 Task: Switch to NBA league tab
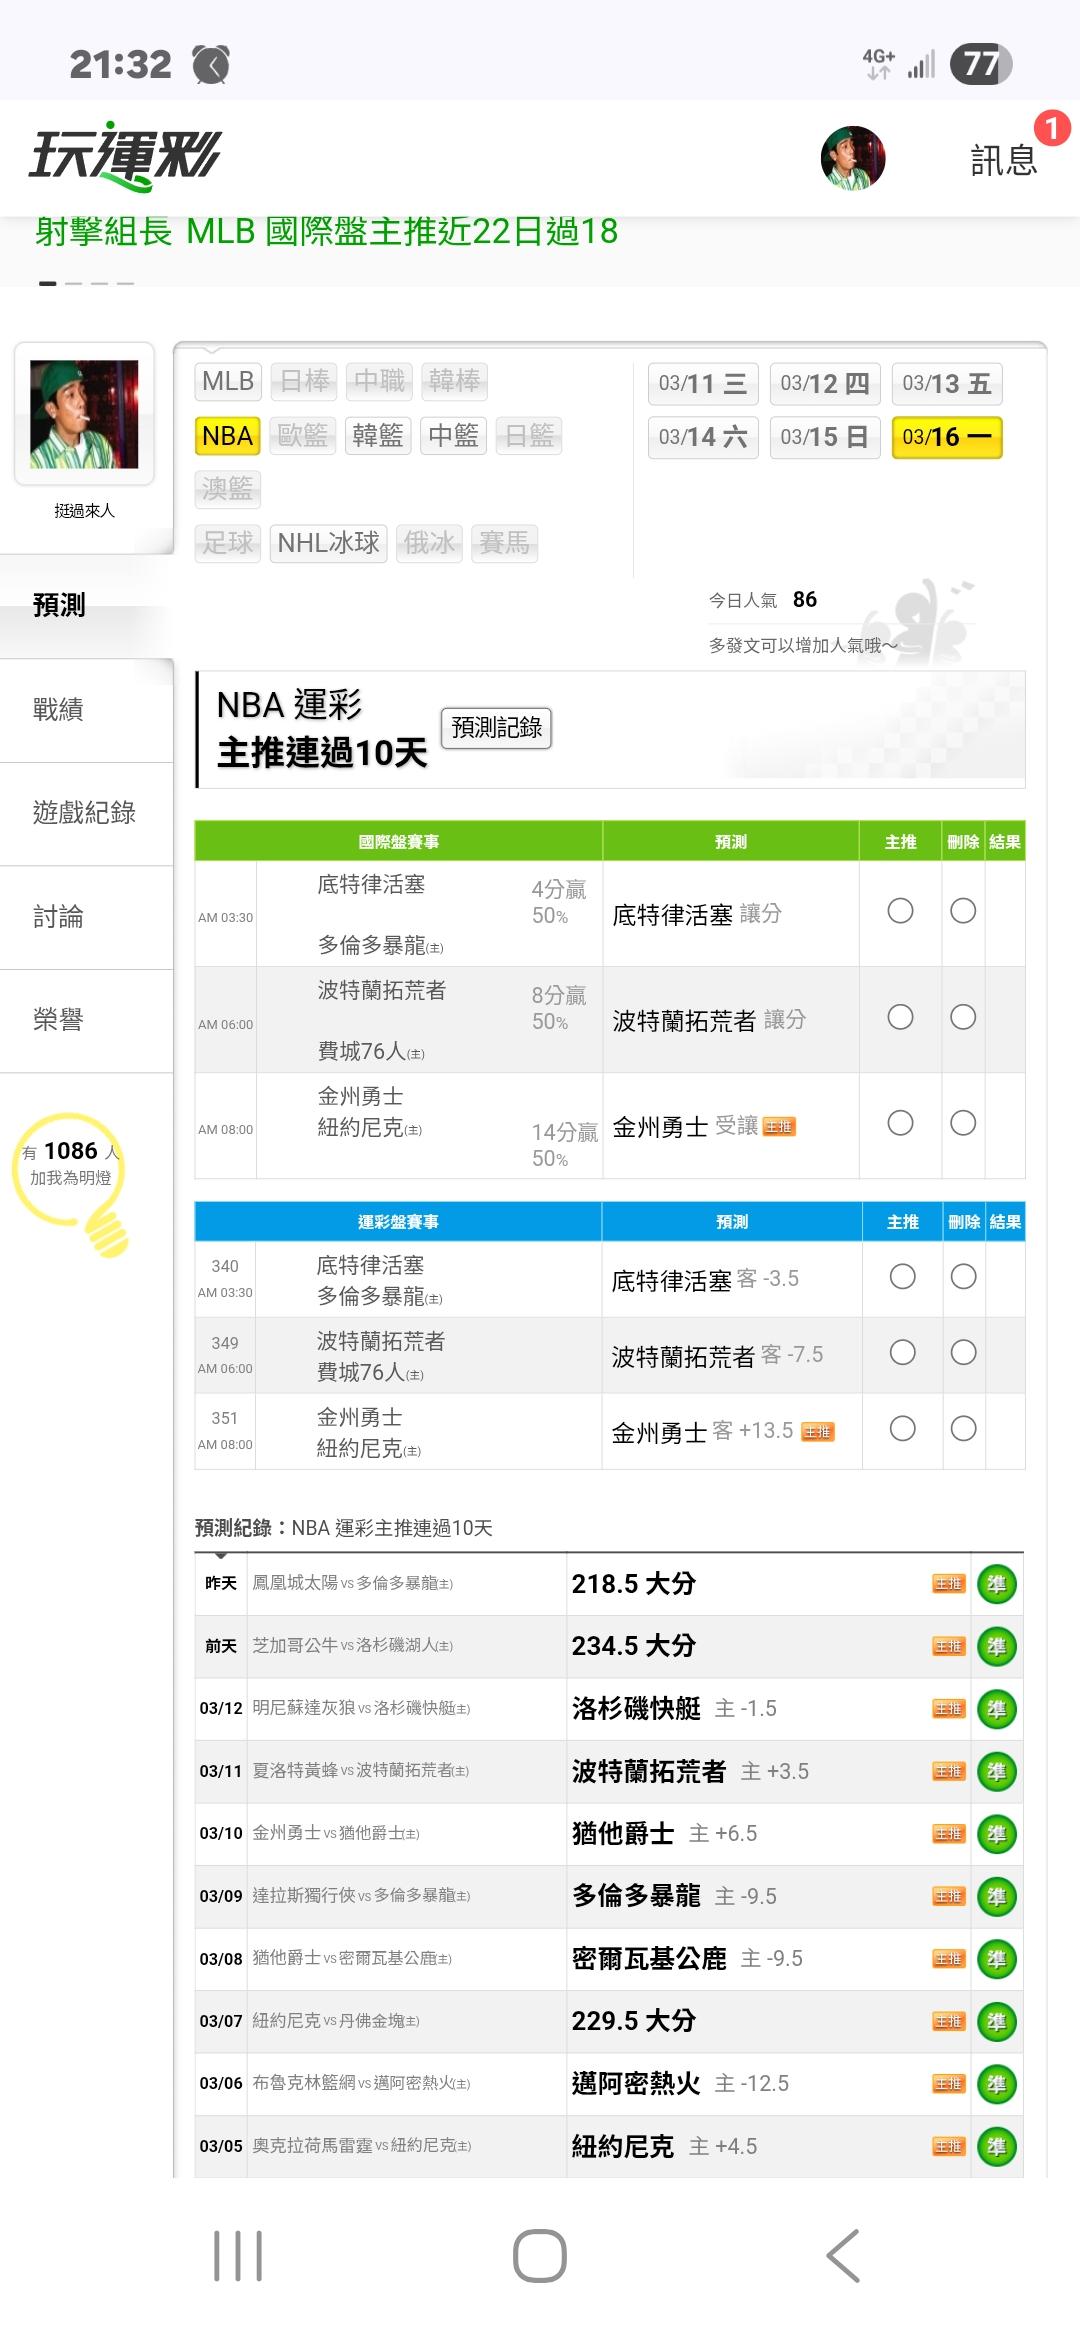[227, 436]
